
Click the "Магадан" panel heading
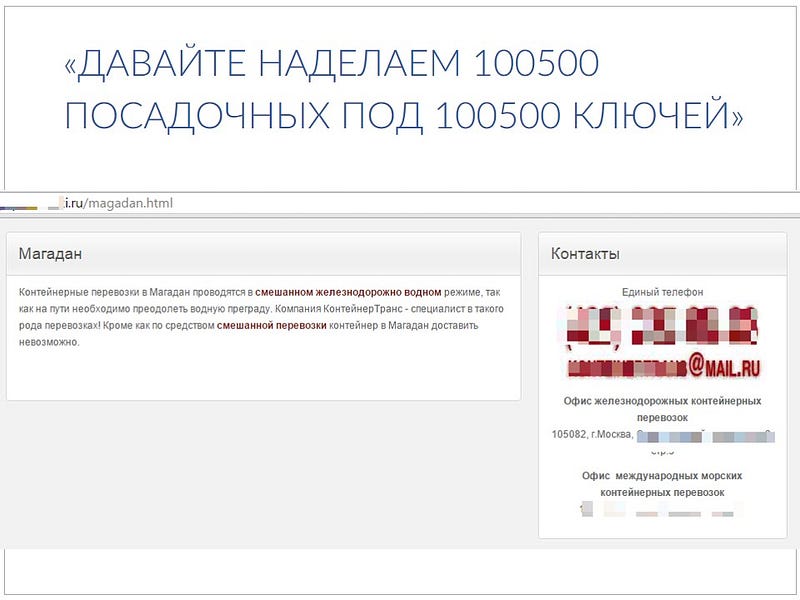pos(50,254)
